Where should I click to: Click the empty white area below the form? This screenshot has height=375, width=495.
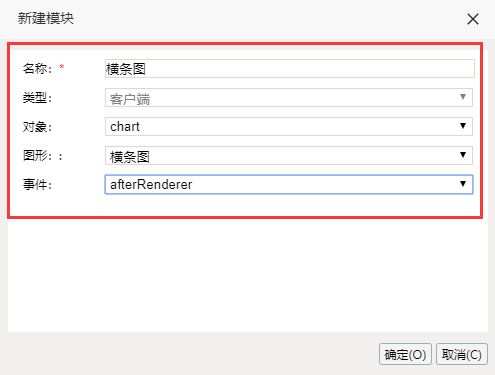(x=248, y=275)
